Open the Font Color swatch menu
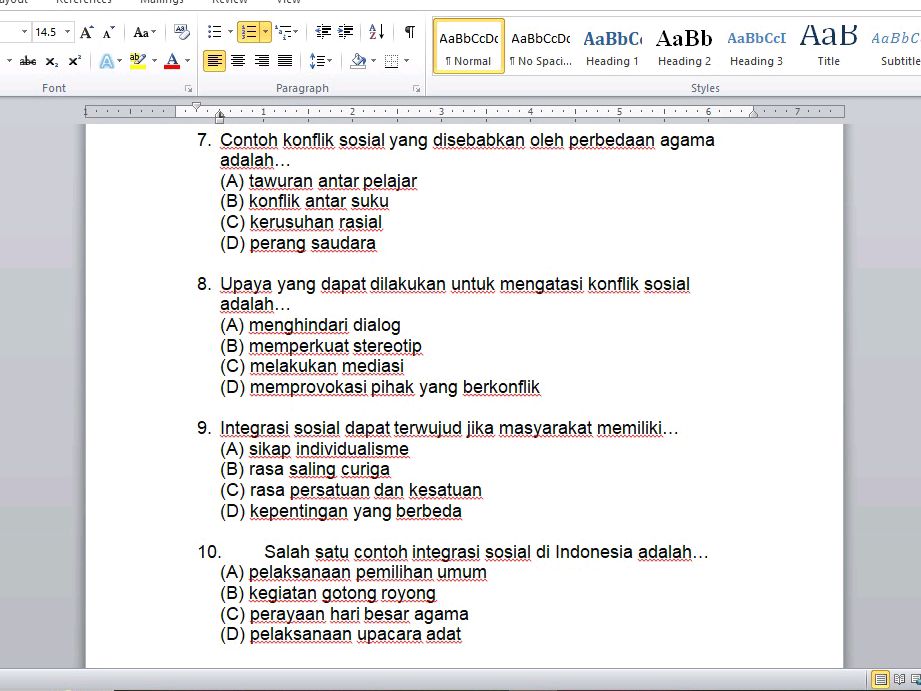This screenshot has height=691, width=921. tap(187, 61)
